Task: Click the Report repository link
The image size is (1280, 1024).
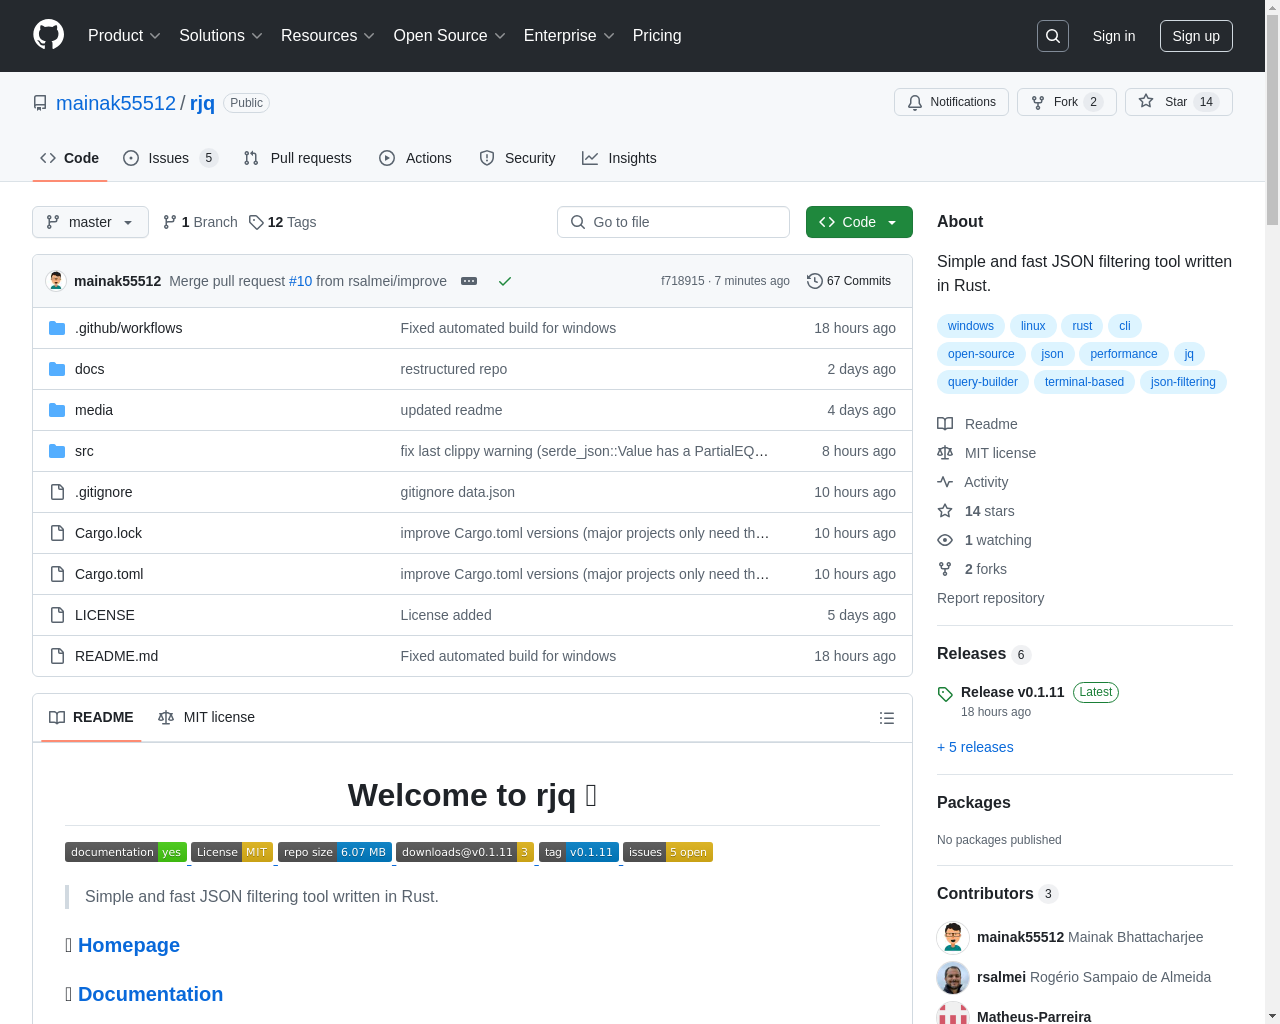Action: [x=990, y=598]
